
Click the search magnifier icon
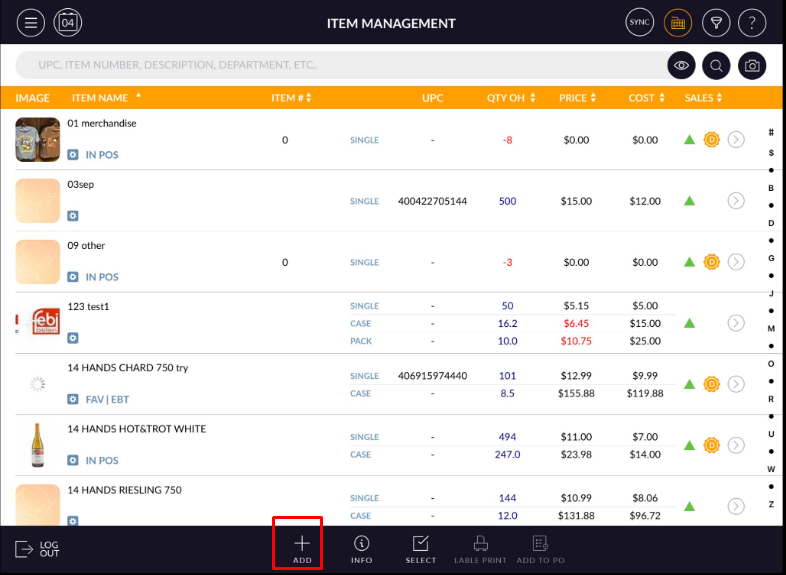click(x=716, y=66)
